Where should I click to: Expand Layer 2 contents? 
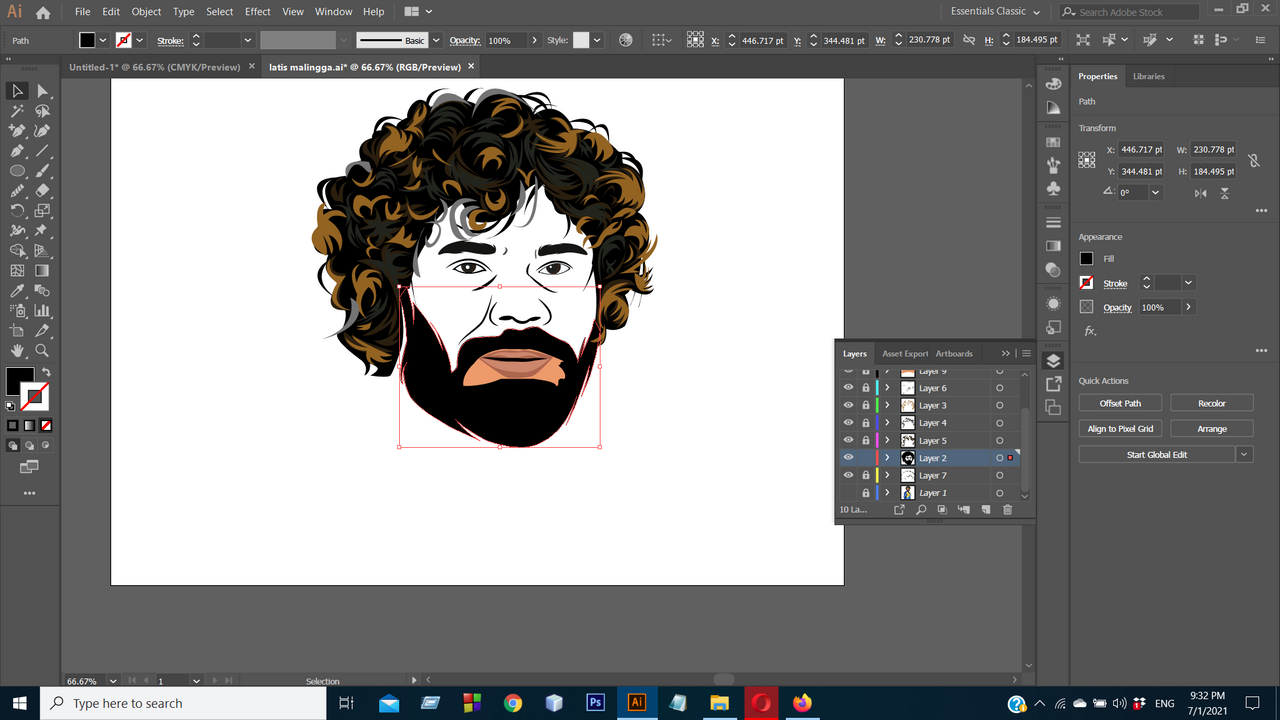887,458
